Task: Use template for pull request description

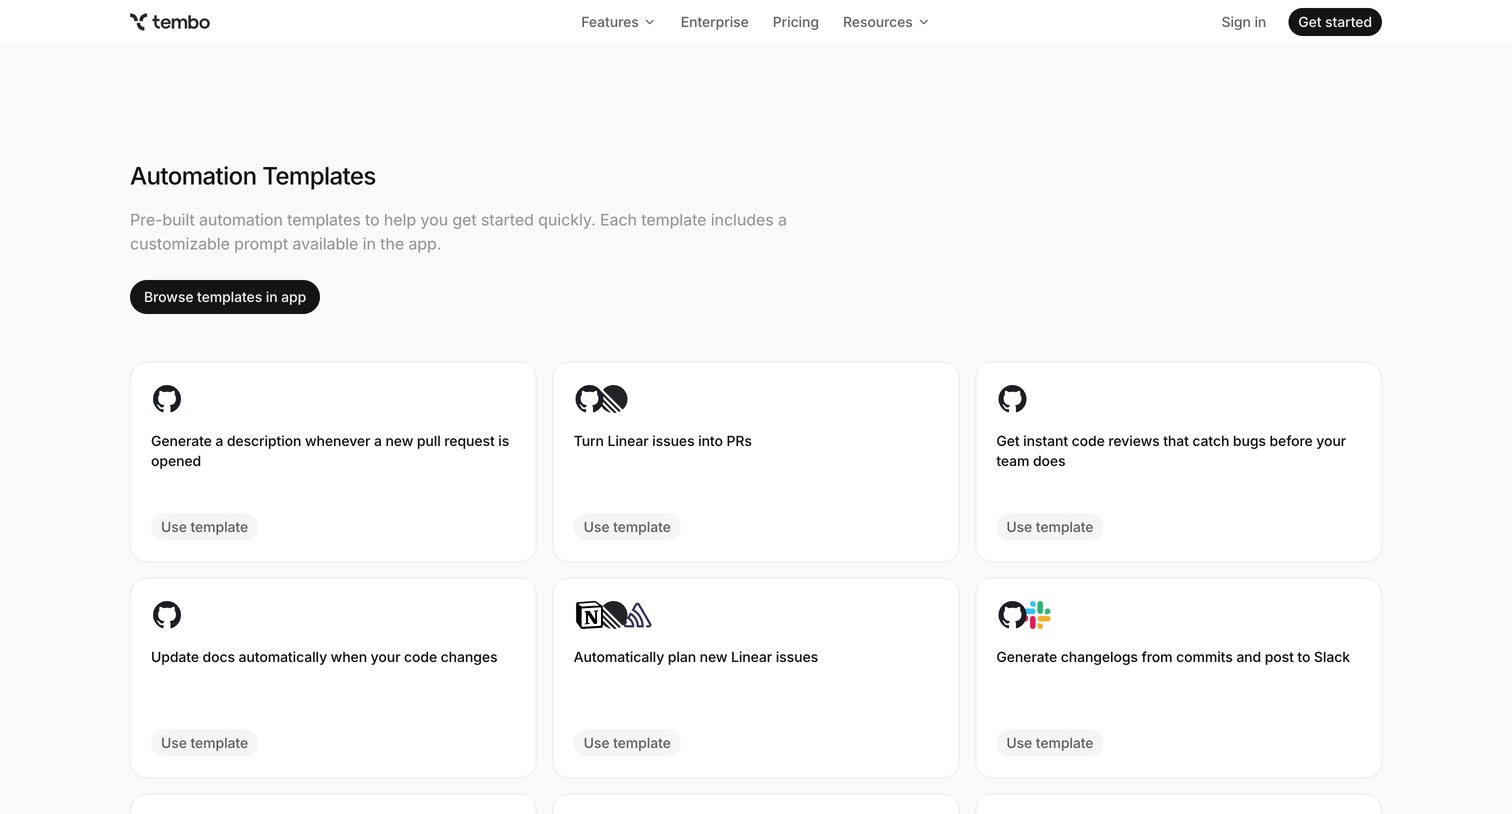Action: (204, 527)
